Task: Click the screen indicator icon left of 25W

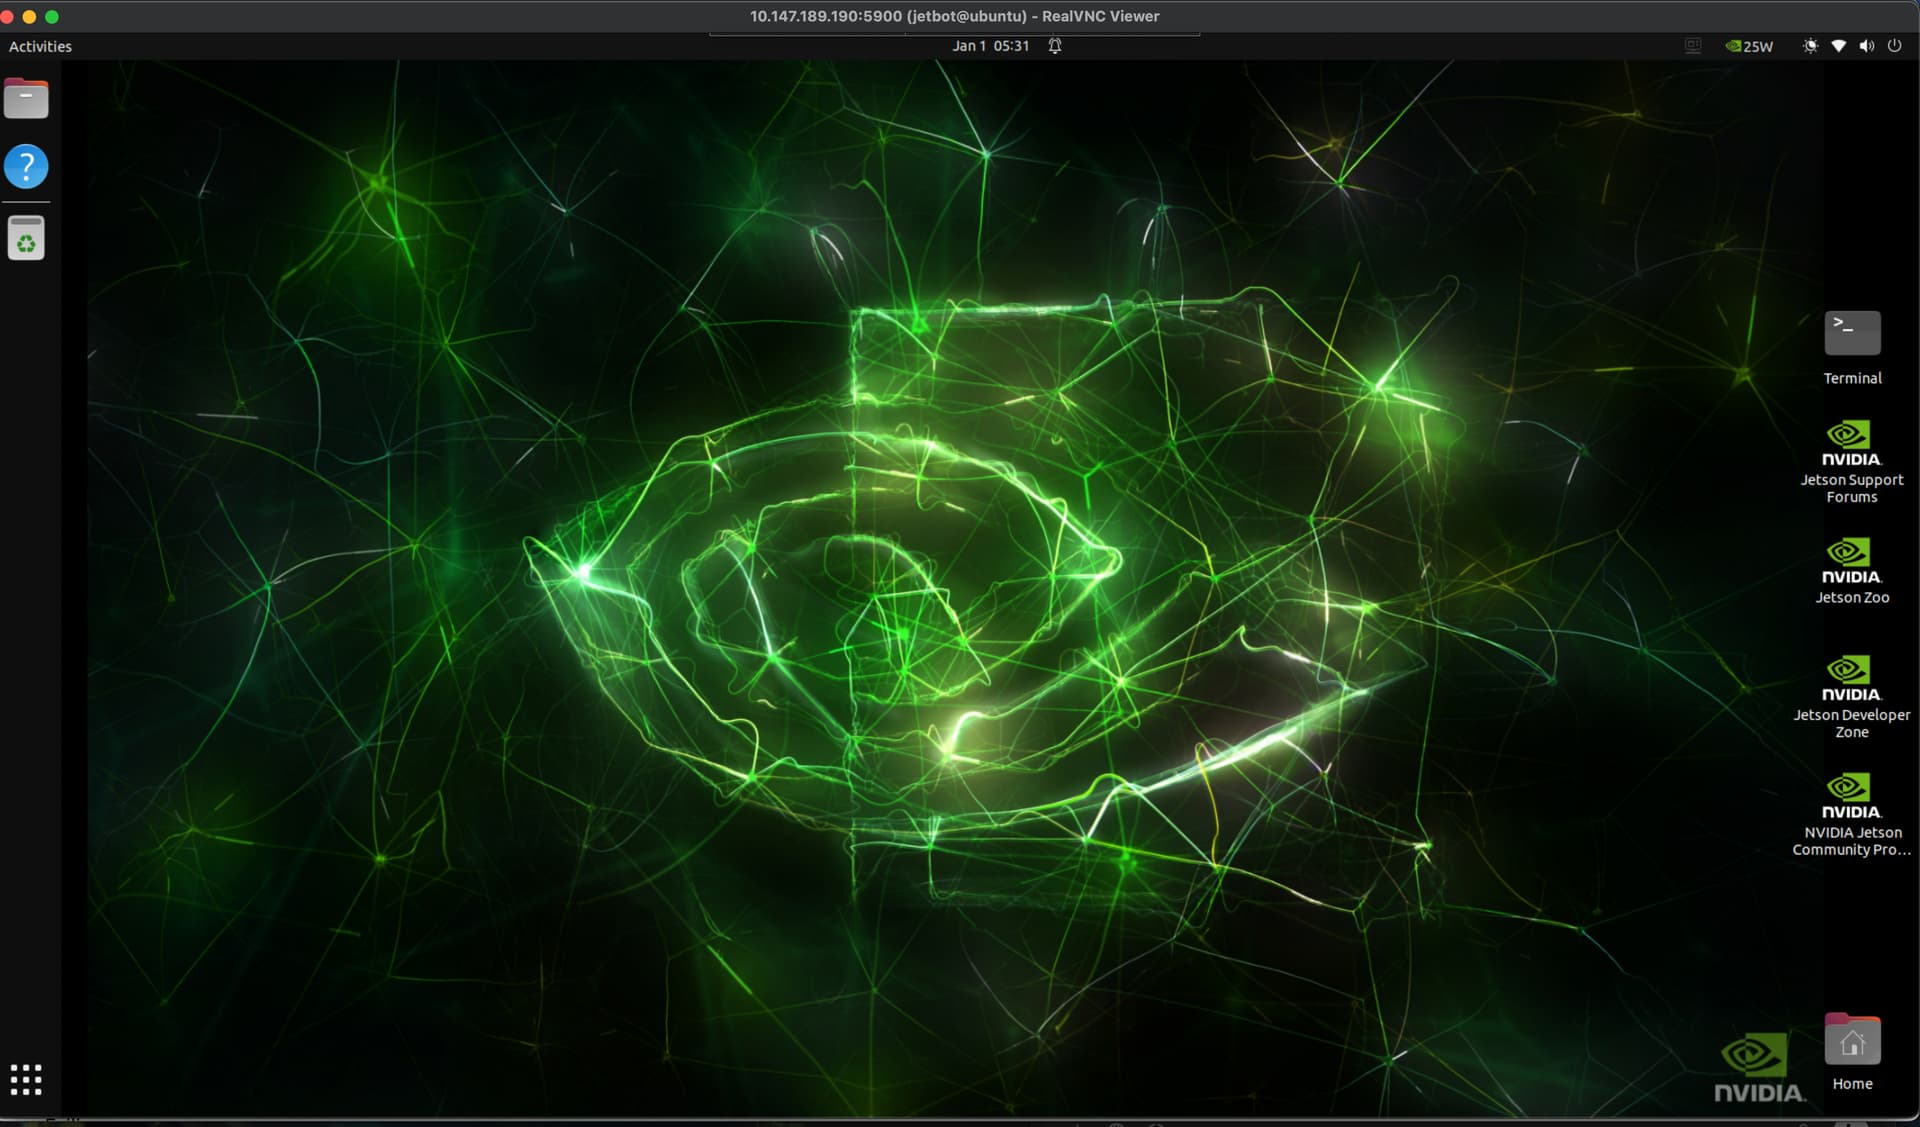Action: point(1693,46)
